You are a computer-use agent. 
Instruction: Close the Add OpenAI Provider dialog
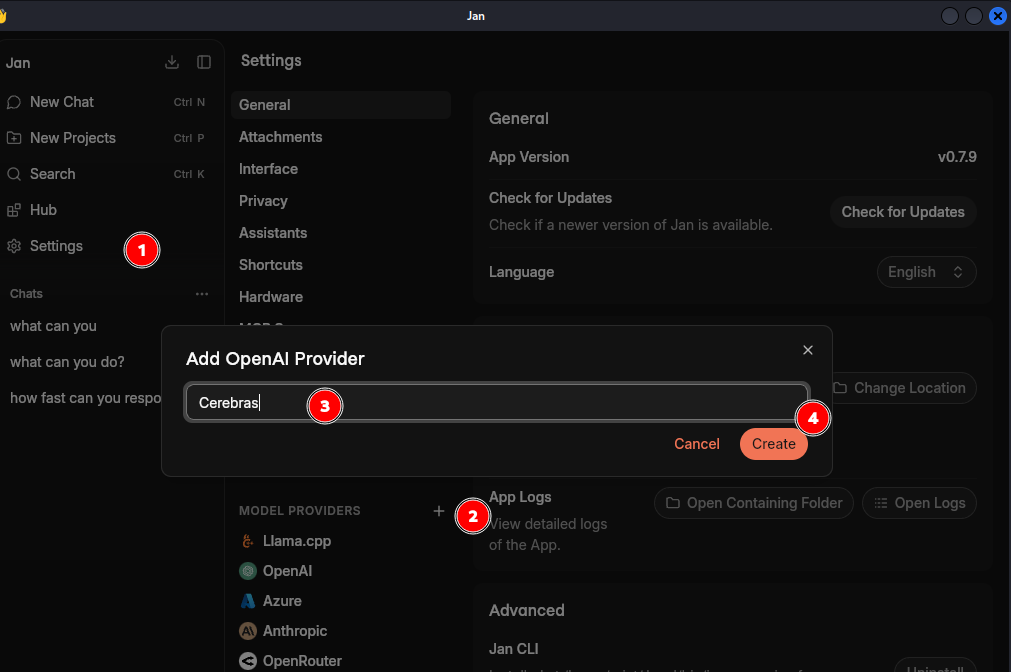click(x=808, y=350)
